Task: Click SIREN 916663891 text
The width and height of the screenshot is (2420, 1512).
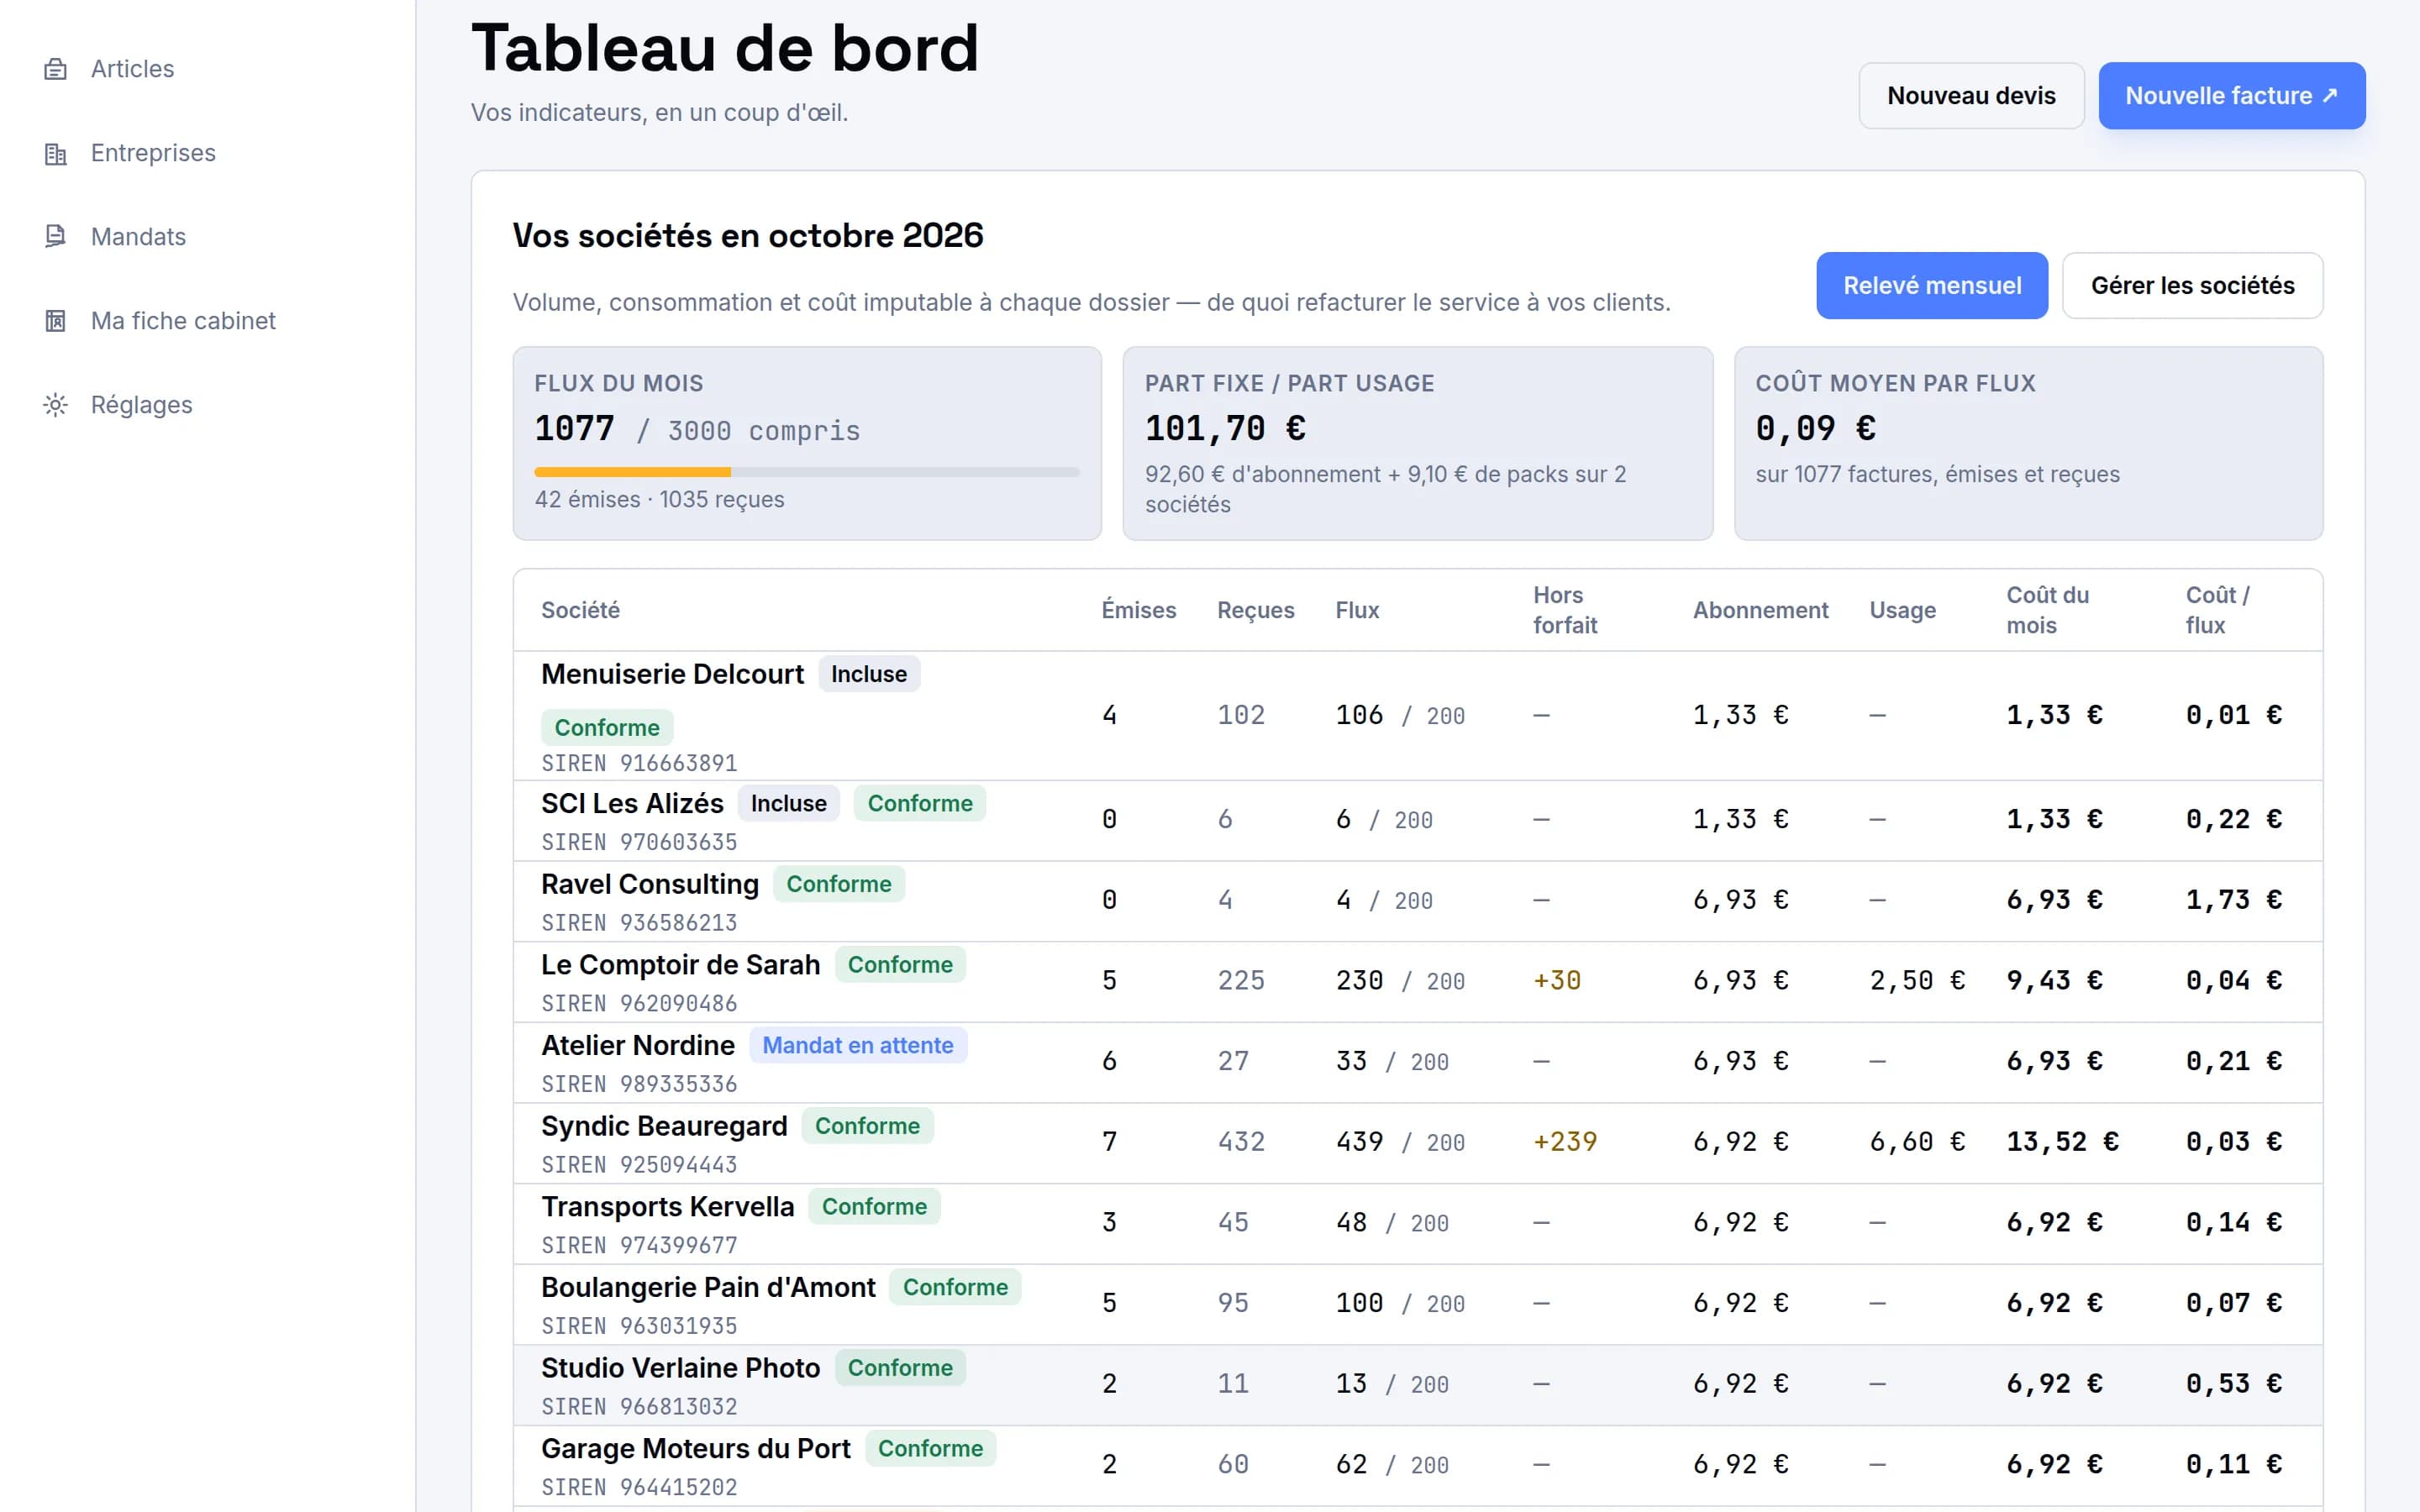Action: tap(639, 764)
